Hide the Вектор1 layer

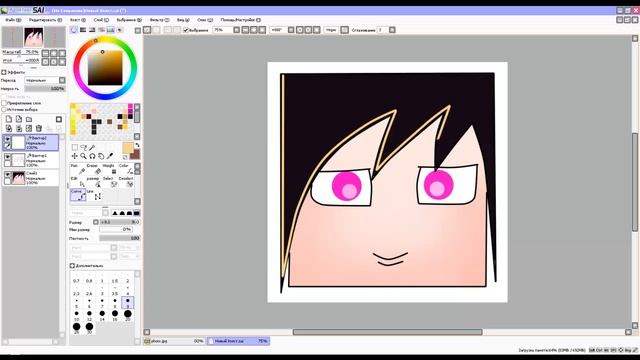tap(7, 157)
